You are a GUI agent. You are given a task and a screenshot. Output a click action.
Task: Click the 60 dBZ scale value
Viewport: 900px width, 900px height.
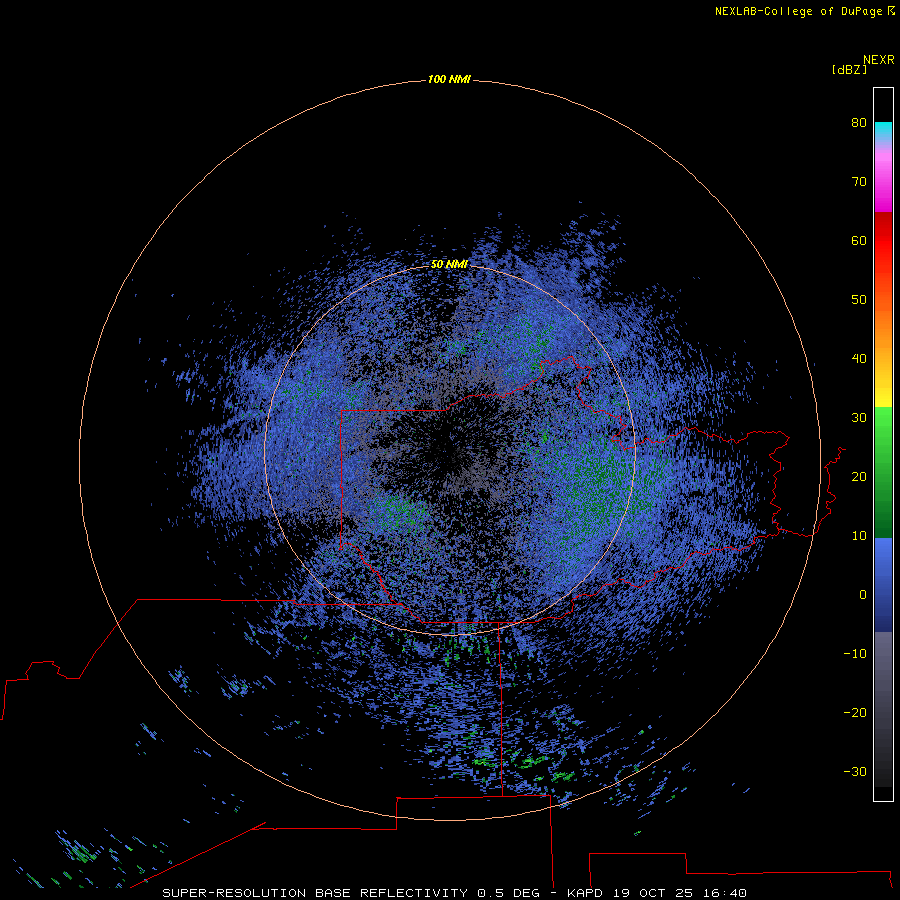click(x=859, y=240)
